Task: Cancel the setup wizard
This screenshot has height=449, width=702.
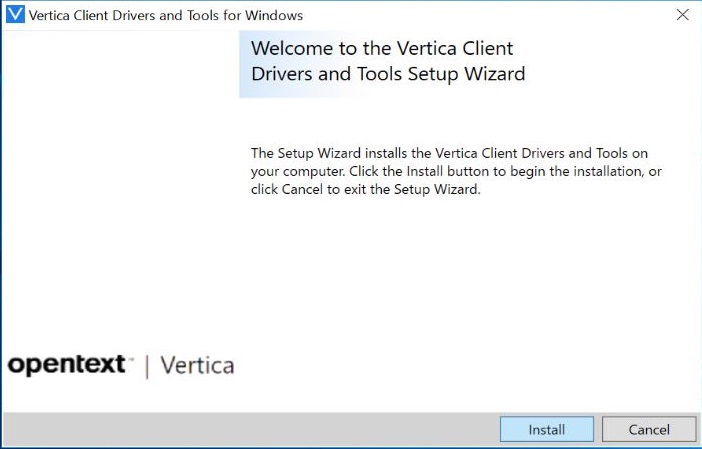Action: click(649, 429)
